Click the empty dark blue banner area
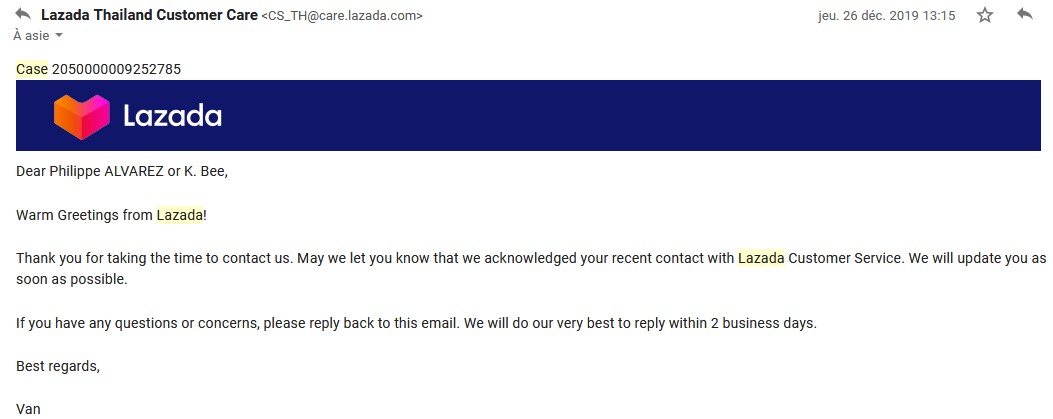 [631, 115]
